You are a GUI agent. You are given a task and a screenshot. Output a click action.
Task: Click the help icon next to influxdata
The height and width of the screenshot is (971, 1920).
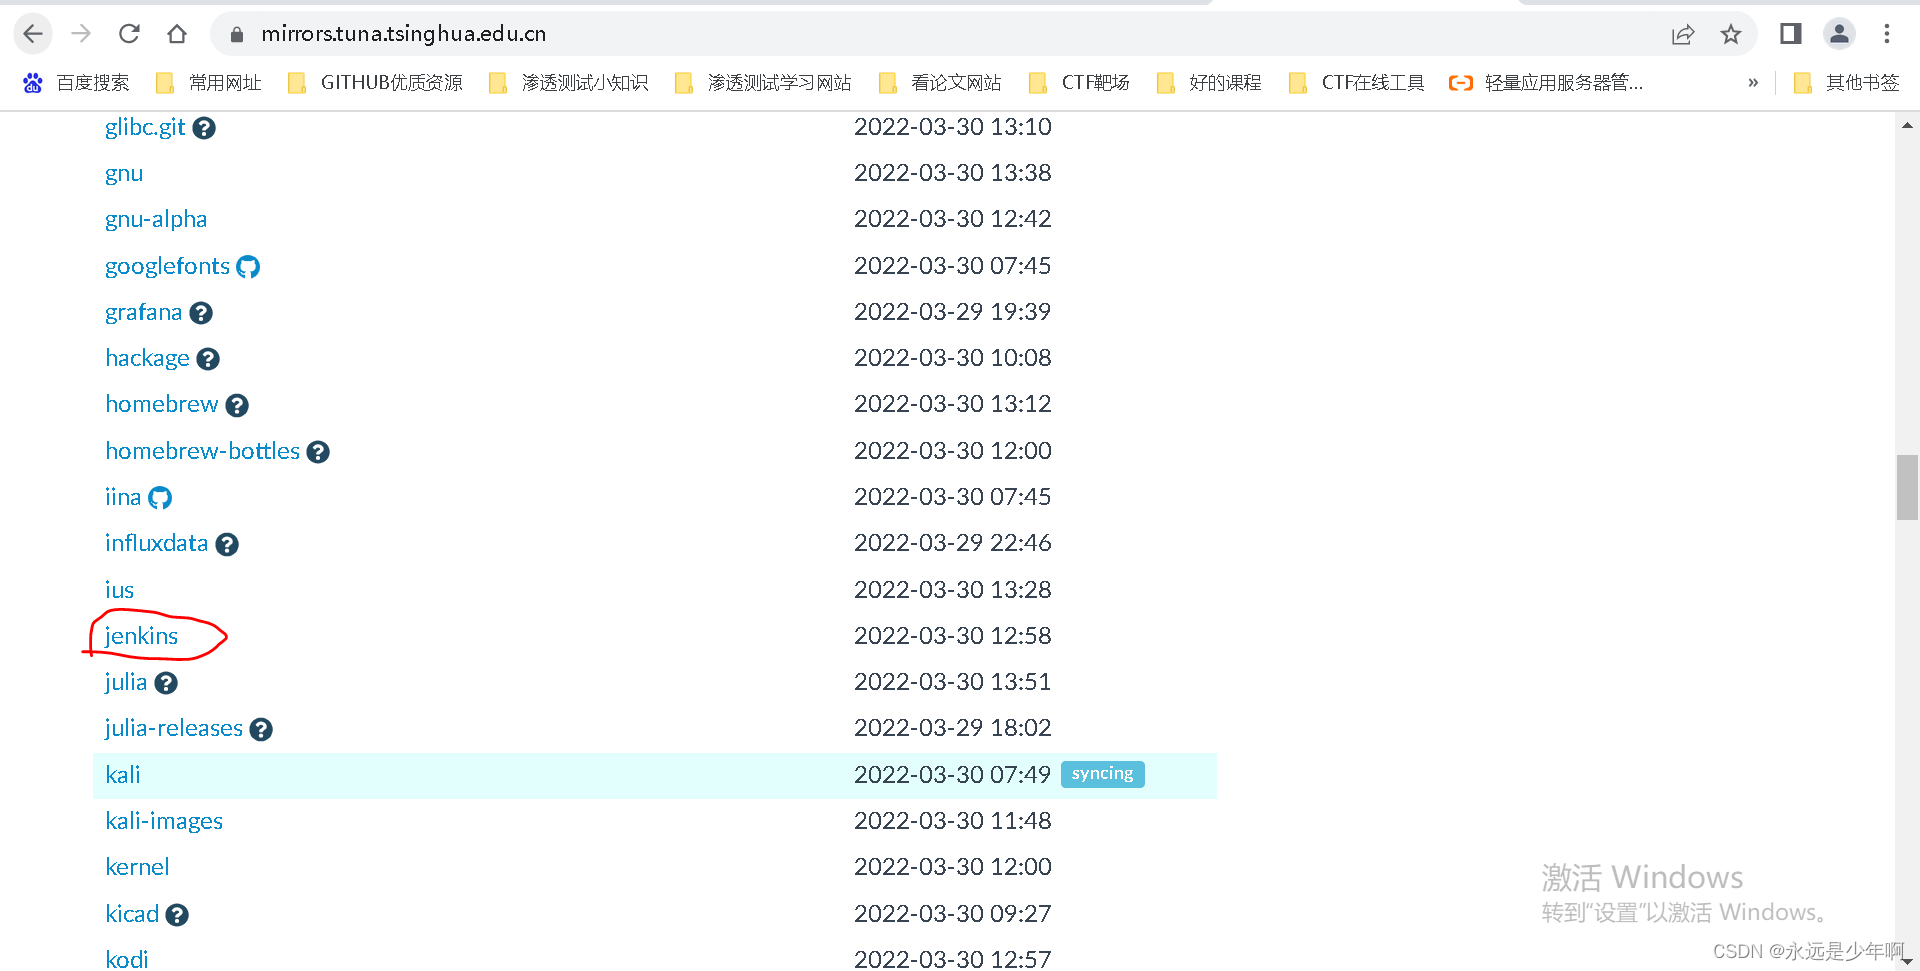click(x=227, y=544)
